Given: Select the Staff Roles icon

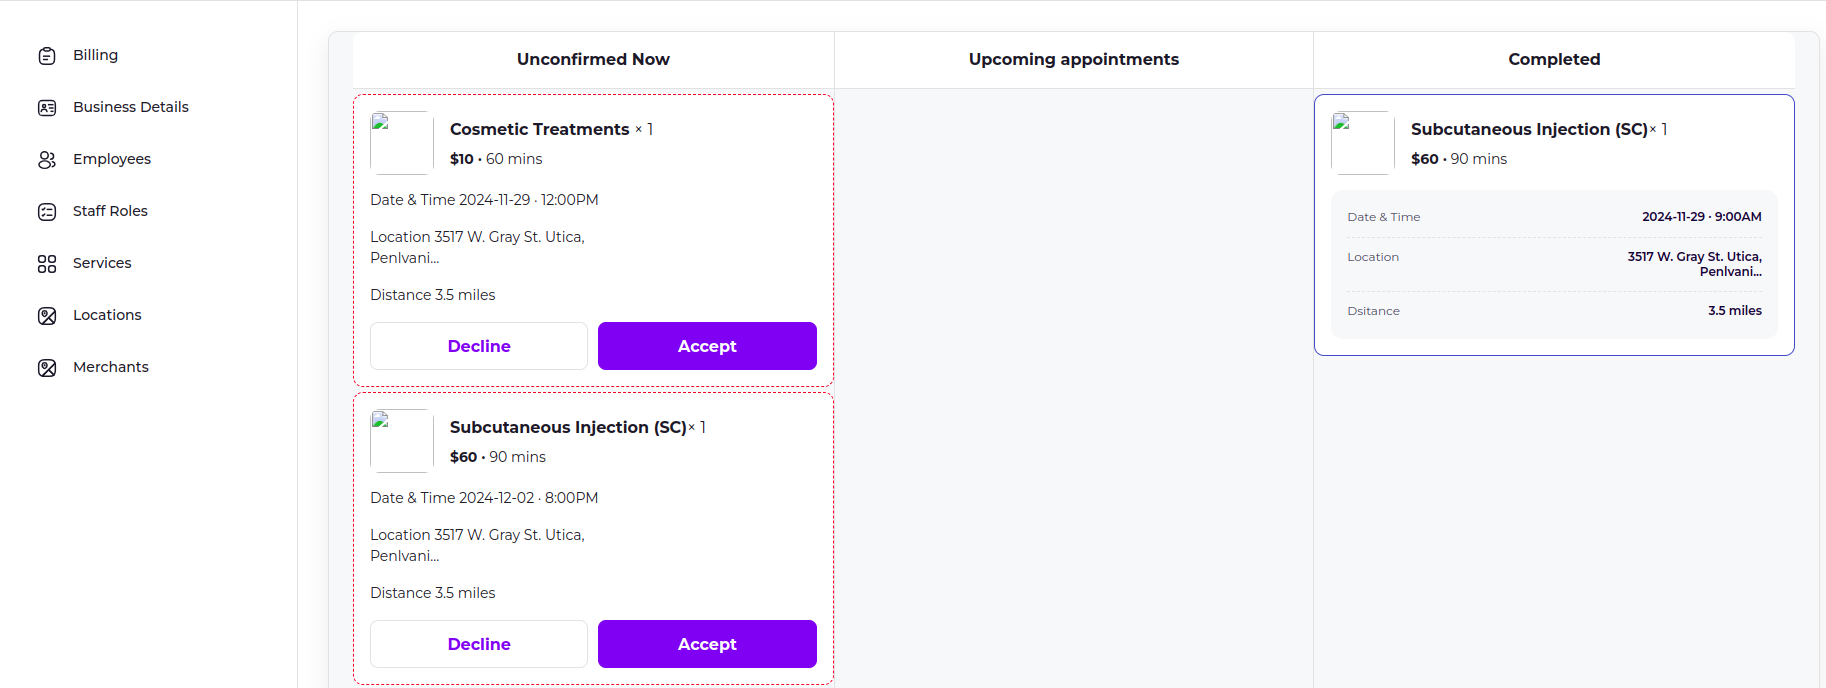Looking at the screenshot, I should (x=47, y=211).
